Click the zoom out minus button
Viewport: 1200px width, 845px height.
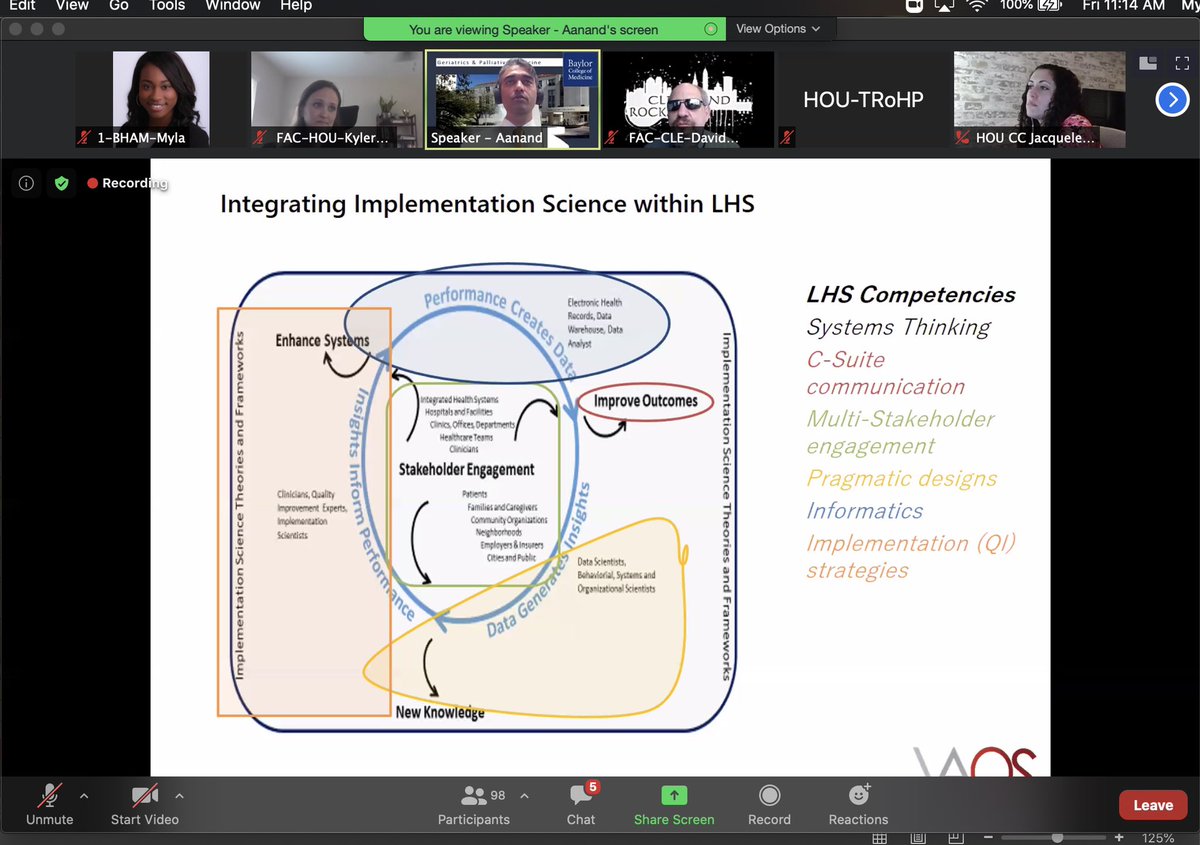[x=989, y=837]
